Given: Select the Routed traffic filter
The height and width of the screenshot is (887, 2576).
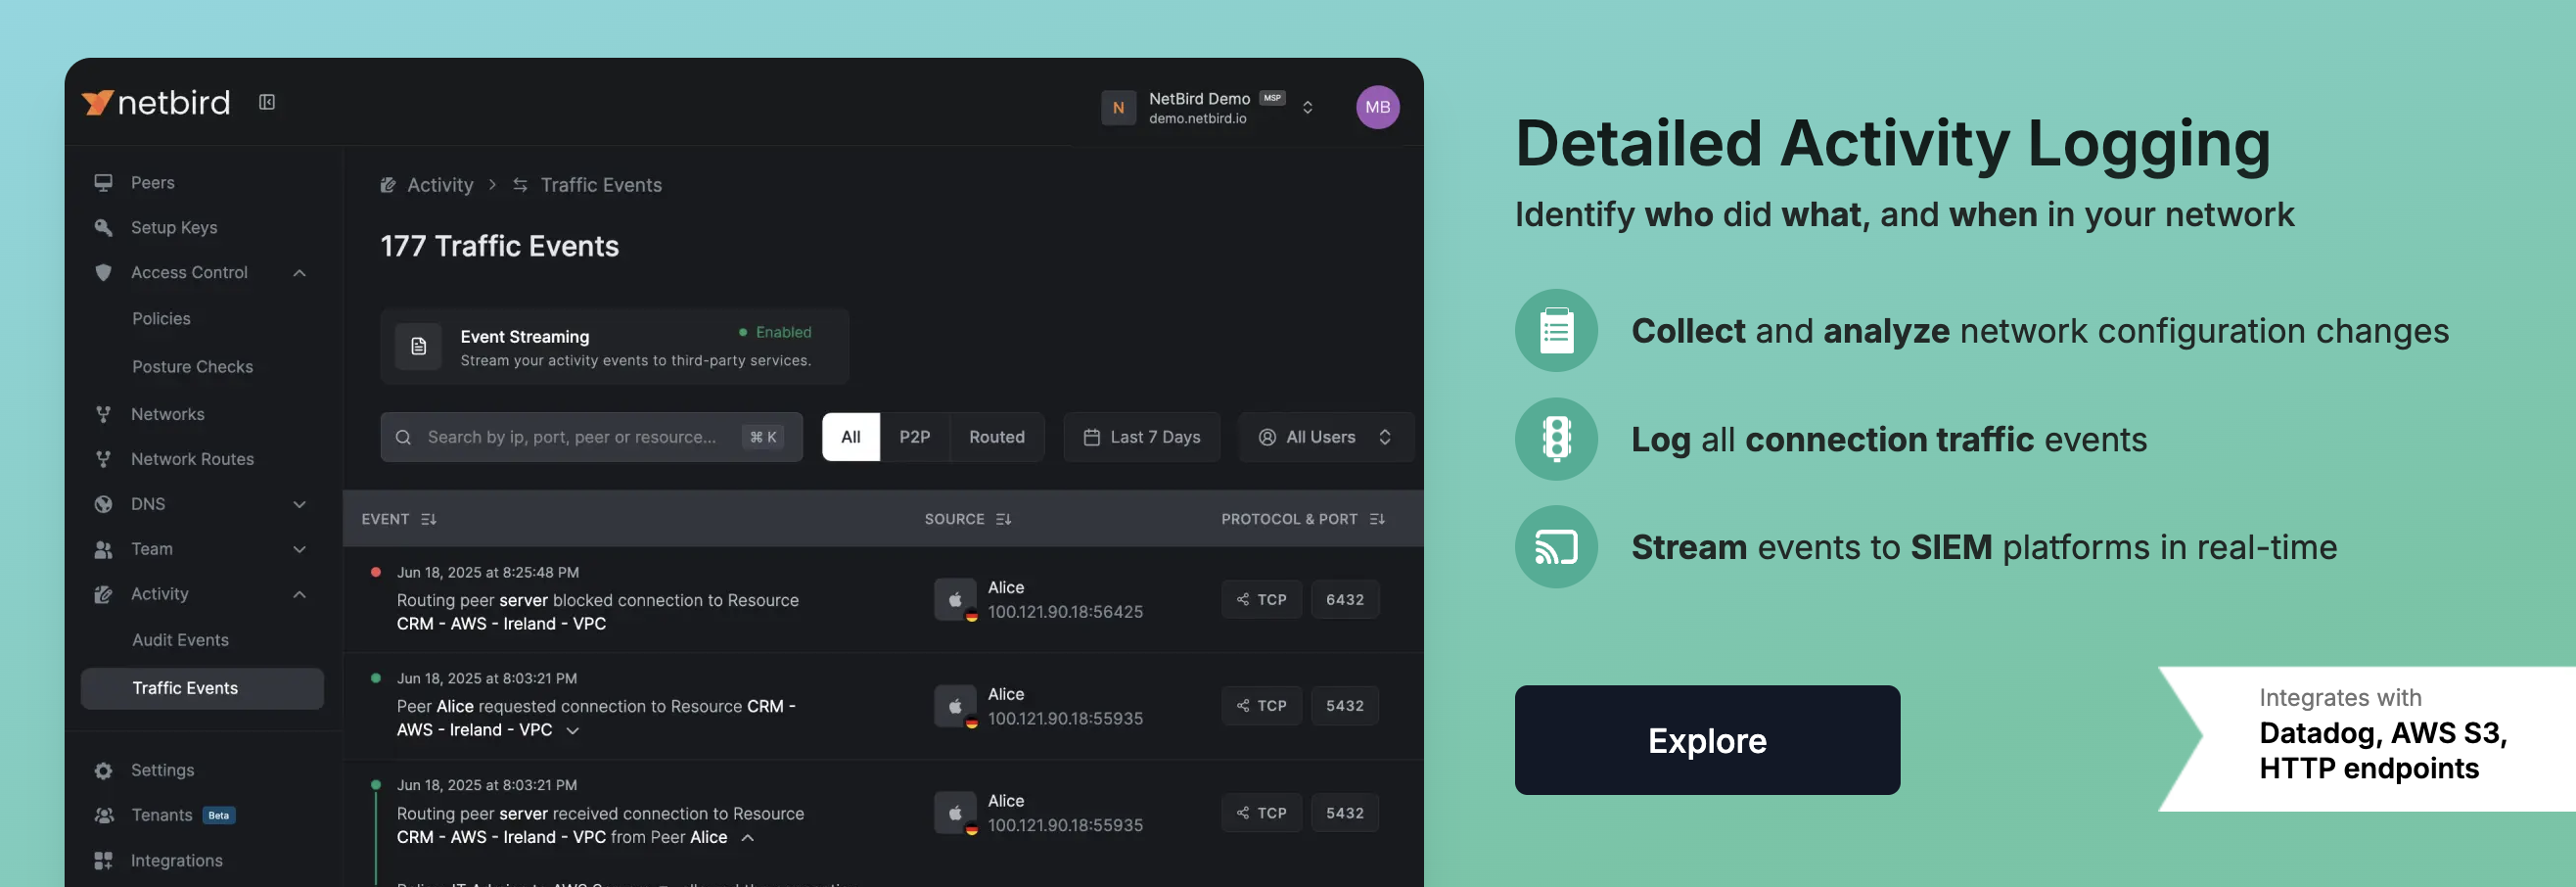Looking at the screenshot, I should (x=996, y=438).
